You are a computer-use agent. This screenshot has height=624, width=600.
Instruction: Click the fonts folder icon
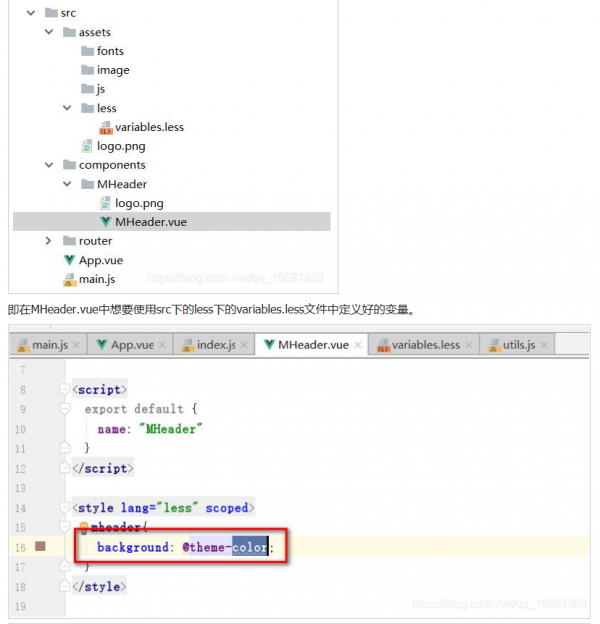tap(87, 51)
